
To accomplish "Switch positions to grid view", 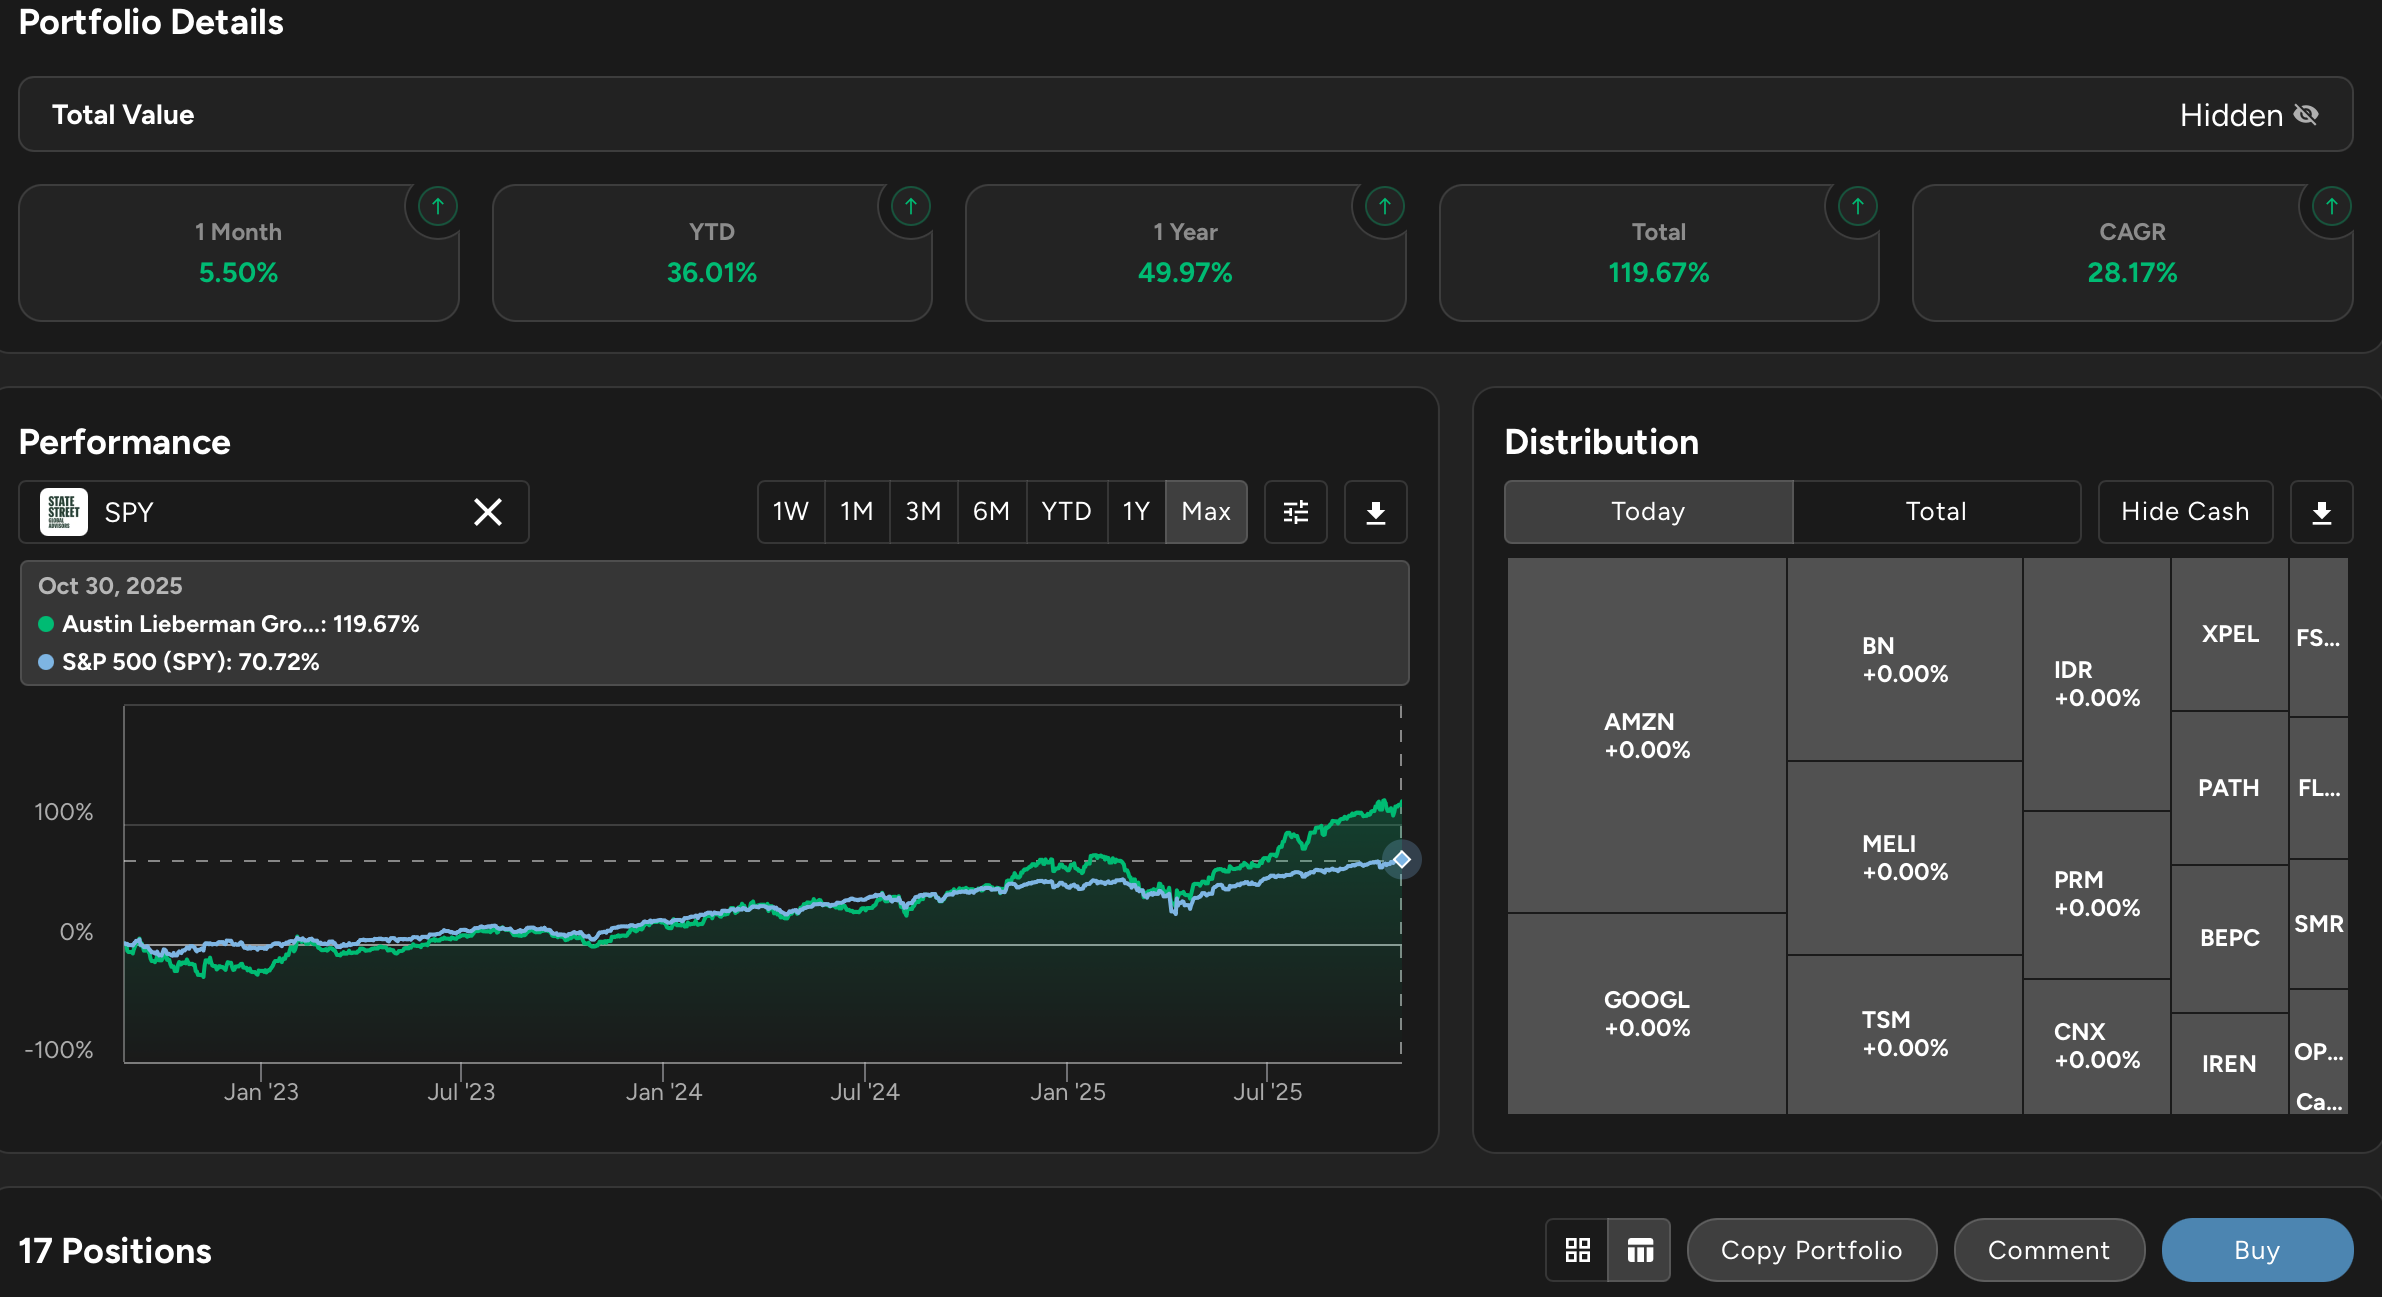I will pos(1578,1250).
